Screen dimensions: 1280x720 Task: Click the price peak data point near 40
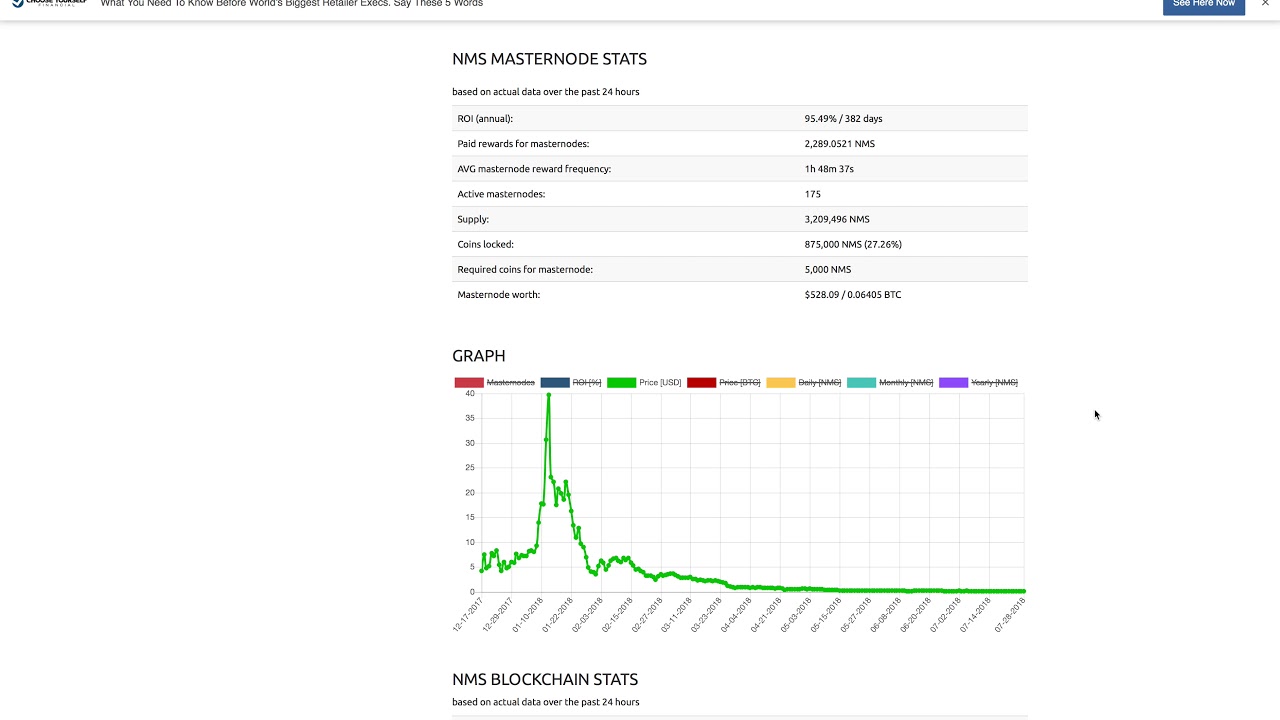click(x=548, y=395)
